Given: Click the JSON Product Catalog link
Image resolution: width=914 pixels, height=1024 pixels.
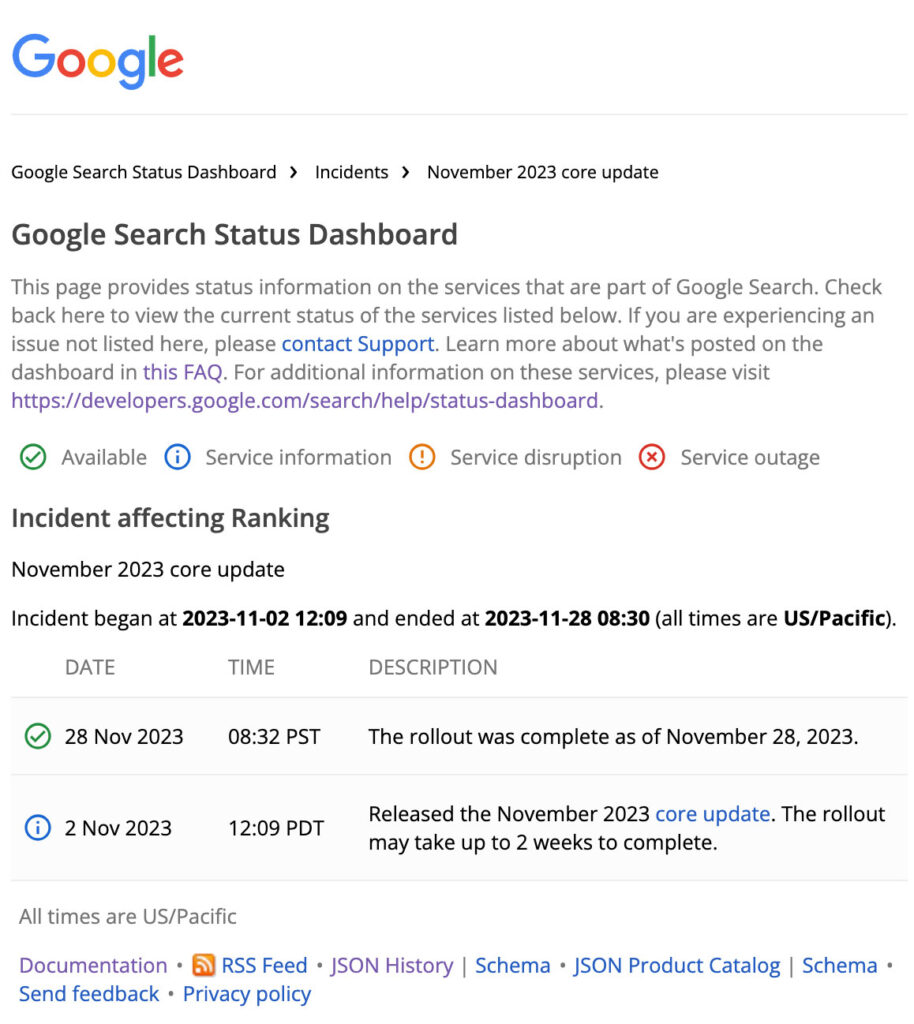Looking at the screenshot, I should pyautogui.click(x=677, y=966).
